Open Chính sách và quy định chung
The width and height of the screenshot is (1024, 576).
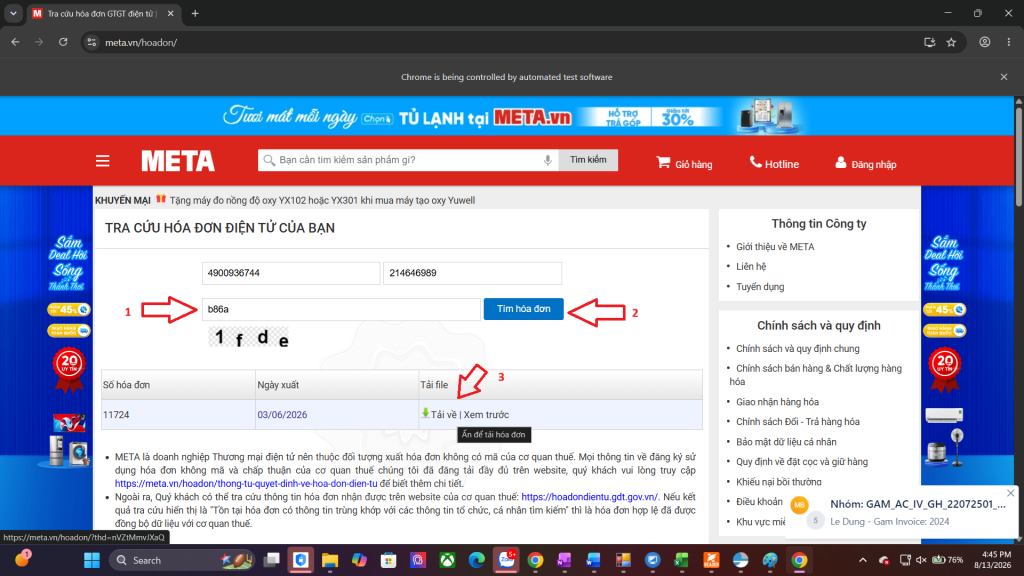(x=798, y=349)
